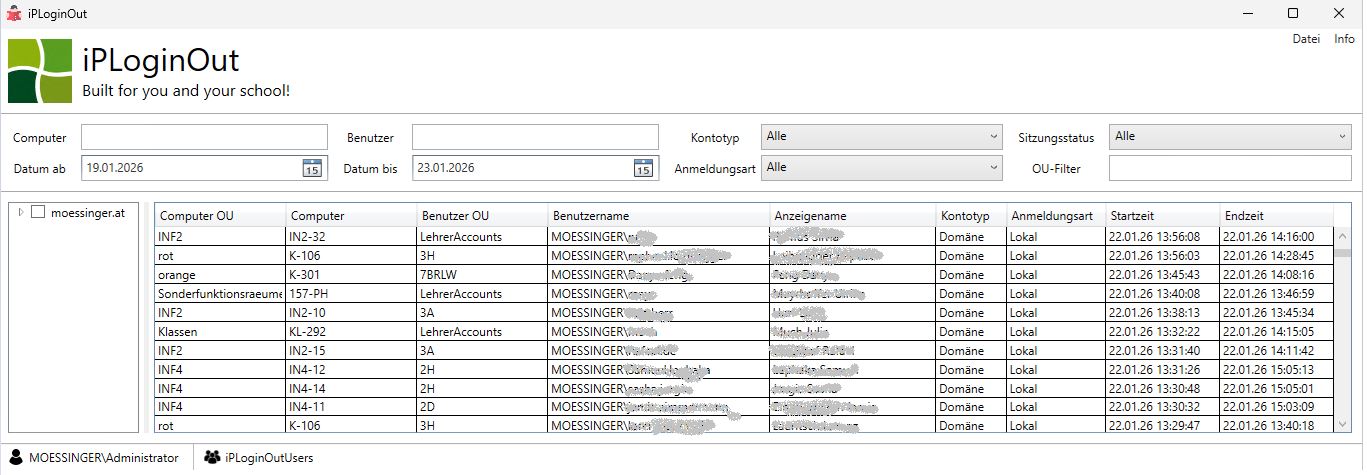The width and height of the screenshot is (1367, 475).
Task: Open the Datei menu
Action: pos(1306,40)
